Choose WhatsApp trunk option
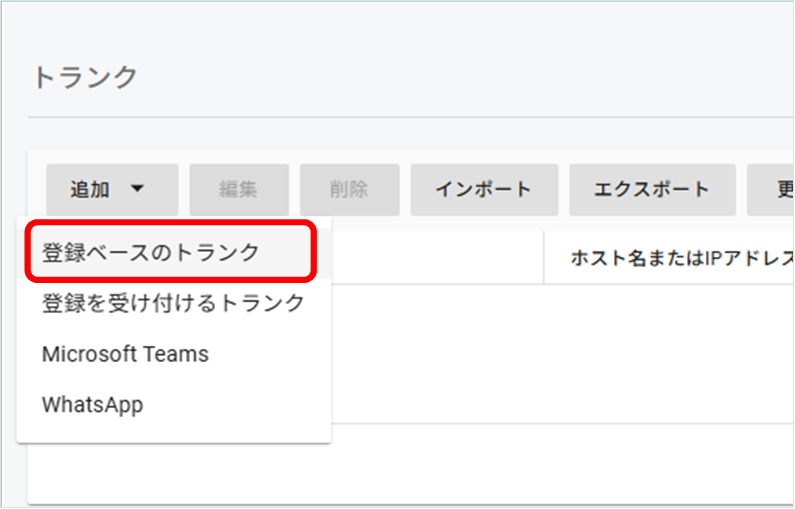This screenshot has width=795, height=509. [x=92, y=405]
